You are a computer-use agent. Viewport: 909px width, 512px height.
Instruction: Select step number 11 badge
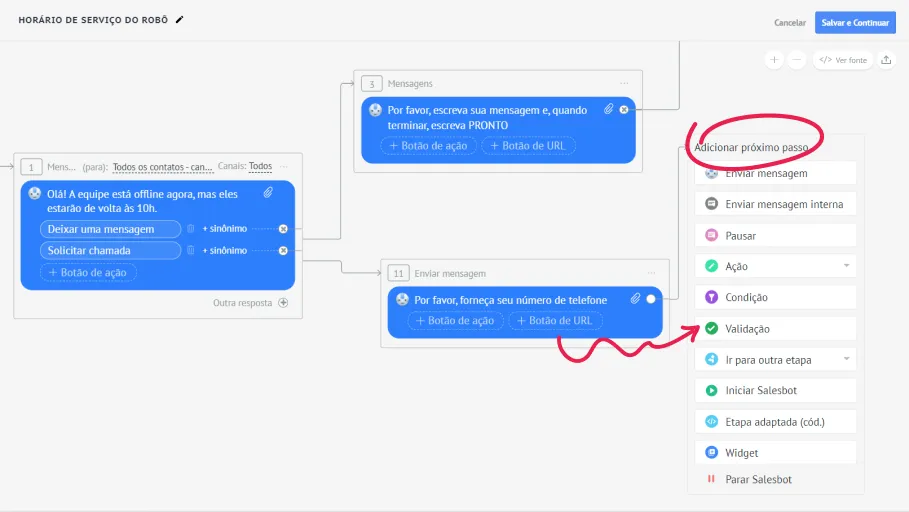398,273
